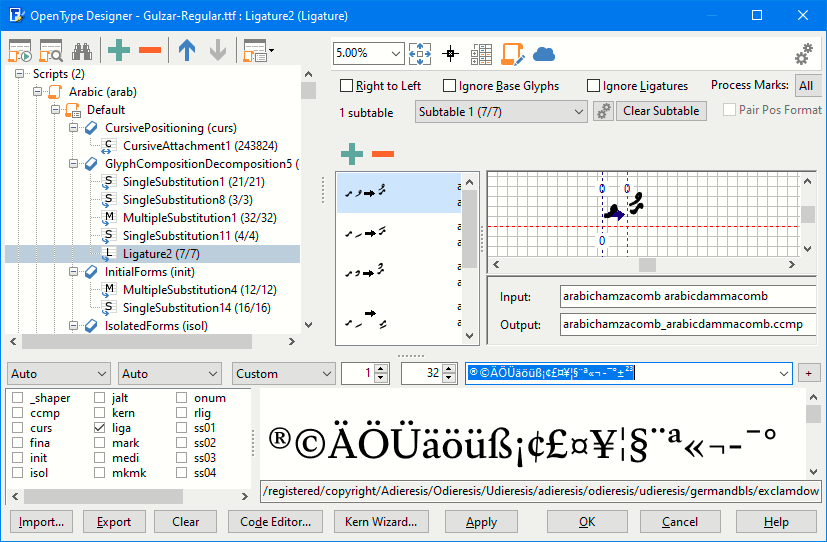Click the MultipleSubstitution1 M lookup icon

(109, 218)
